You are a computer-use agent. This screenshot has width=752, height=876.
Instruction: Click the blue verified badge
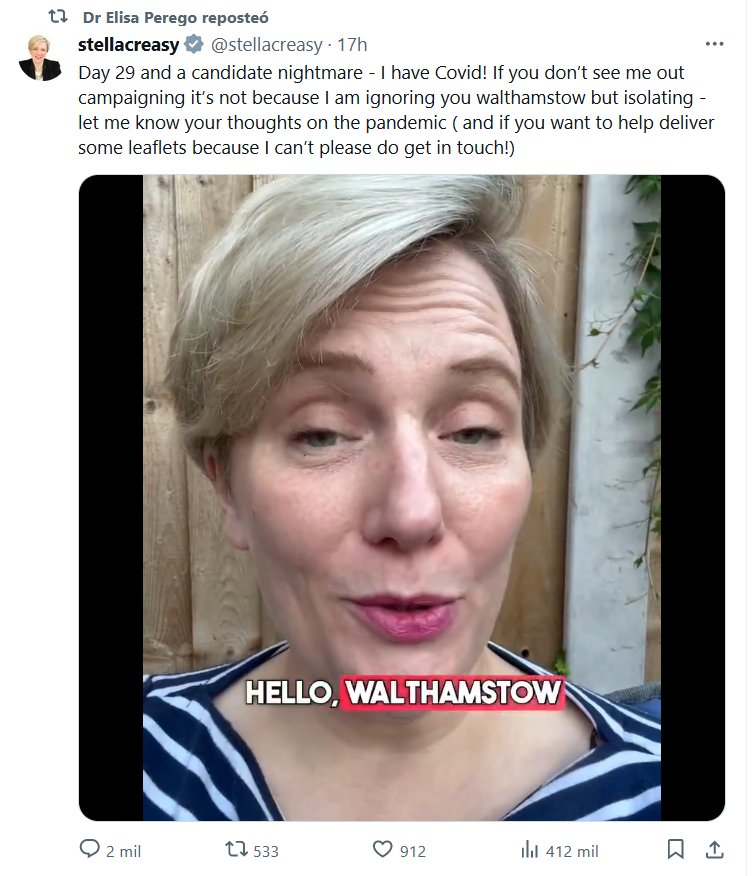[x=193, y=45]
